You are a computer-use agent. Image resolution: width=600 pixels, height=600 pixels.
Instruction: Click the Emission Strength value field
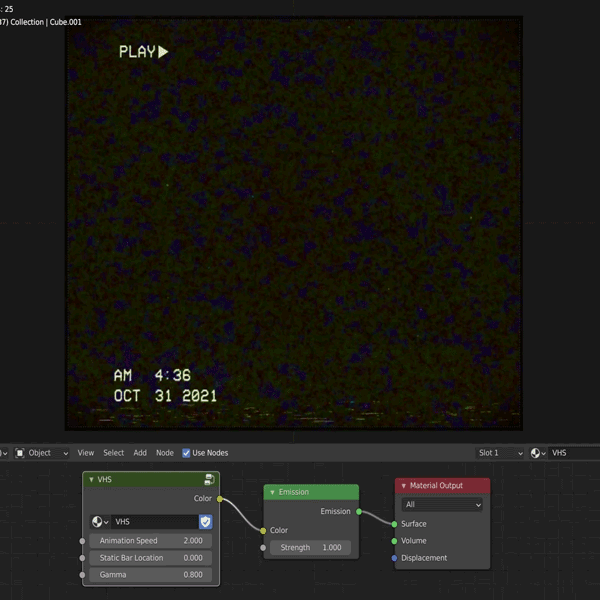tap(311, 548)
